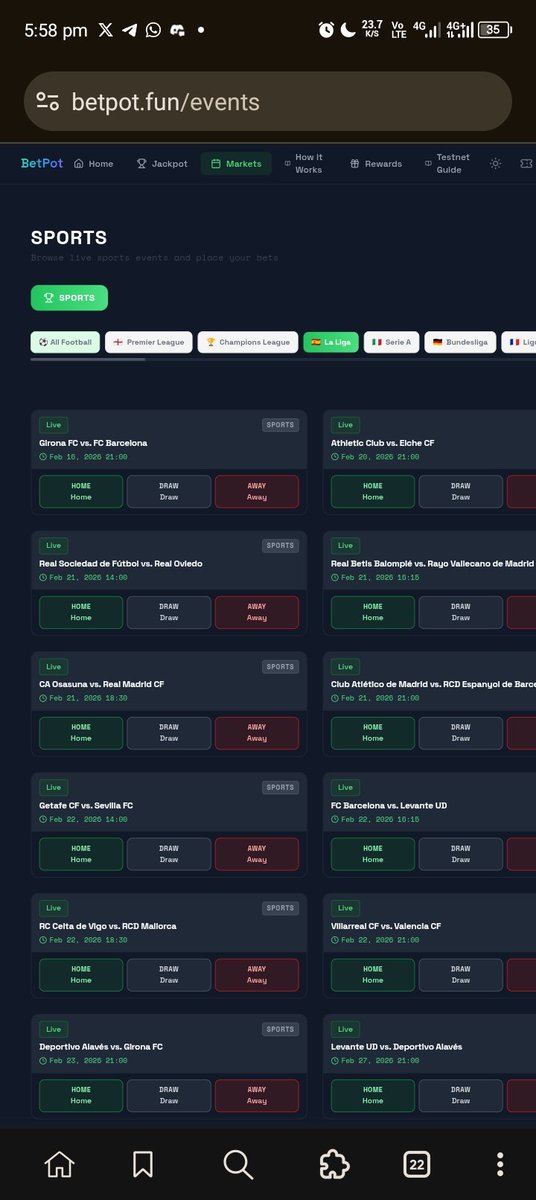Screen dimensions: 536x1200
Task: Bet HOME on FC Barcelona vs. Levante UD
Action: coord(373,854)
